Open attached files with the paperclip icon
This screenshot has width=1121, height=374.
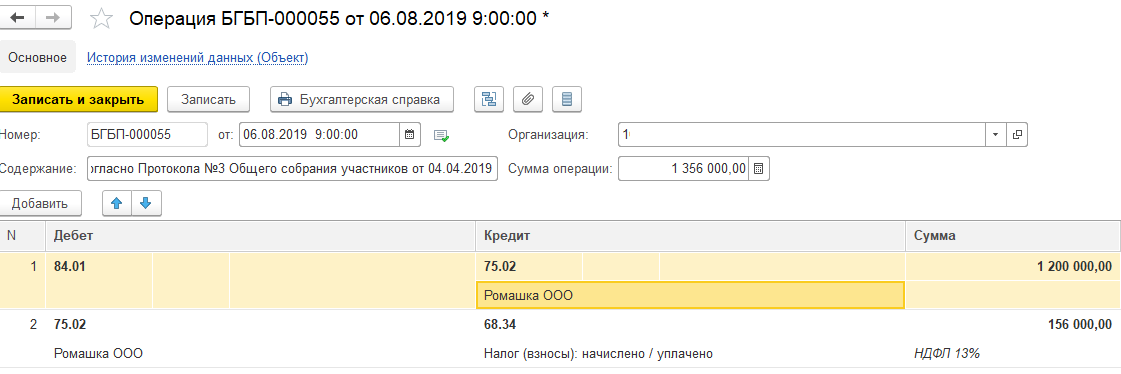point(528,99)
